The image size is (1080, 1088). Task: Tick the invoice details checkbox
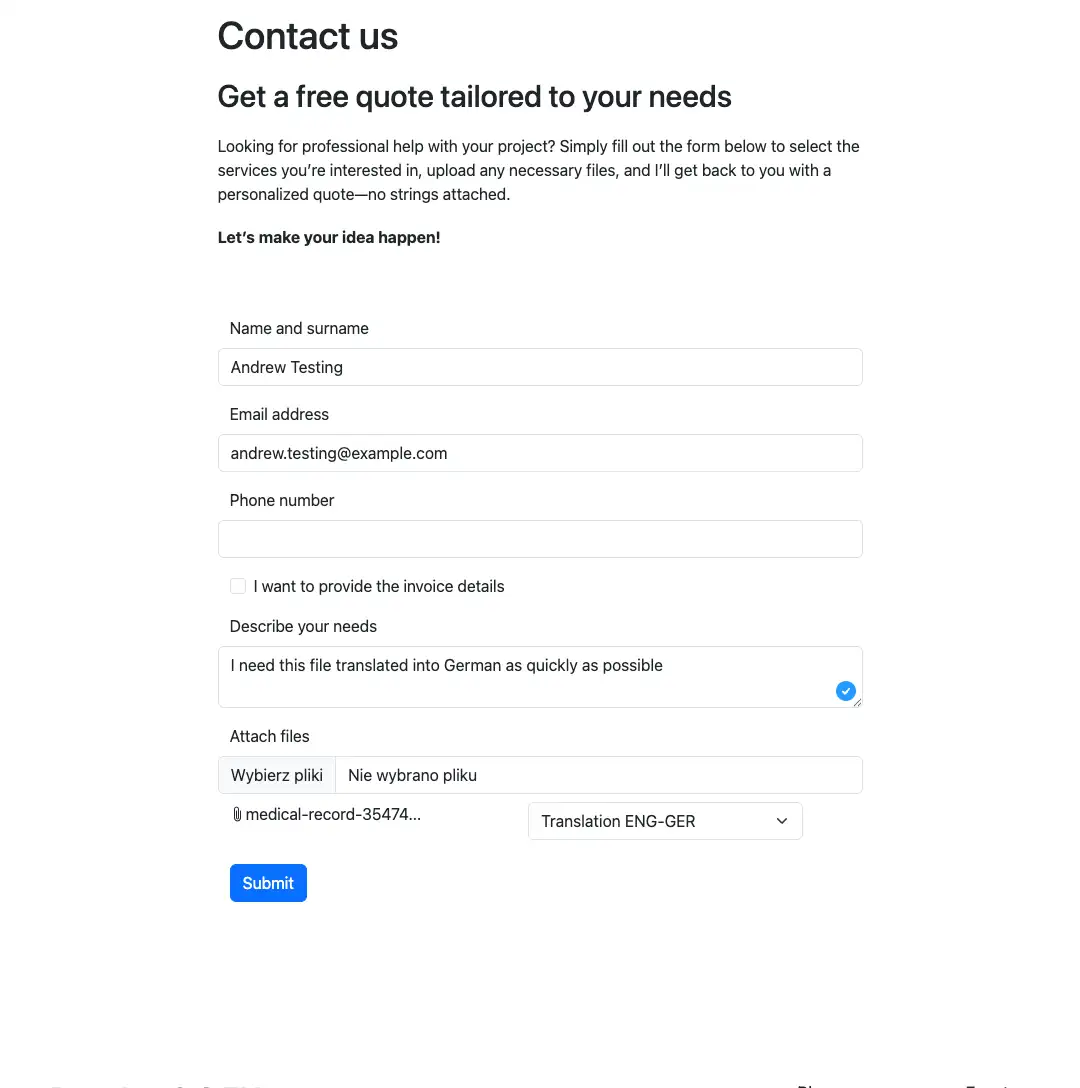pyautogui.click(x=237, y=586)
